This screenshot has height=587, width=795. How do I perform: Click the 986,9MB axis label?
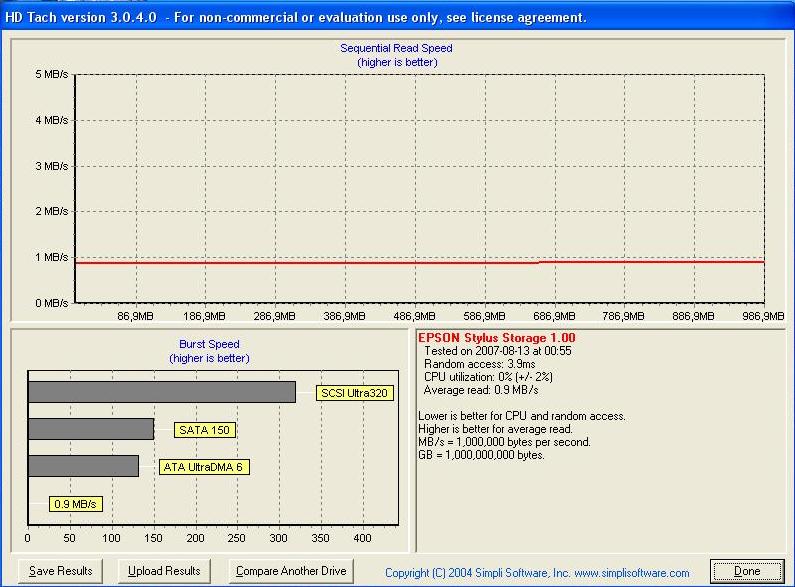coord(763,316)
